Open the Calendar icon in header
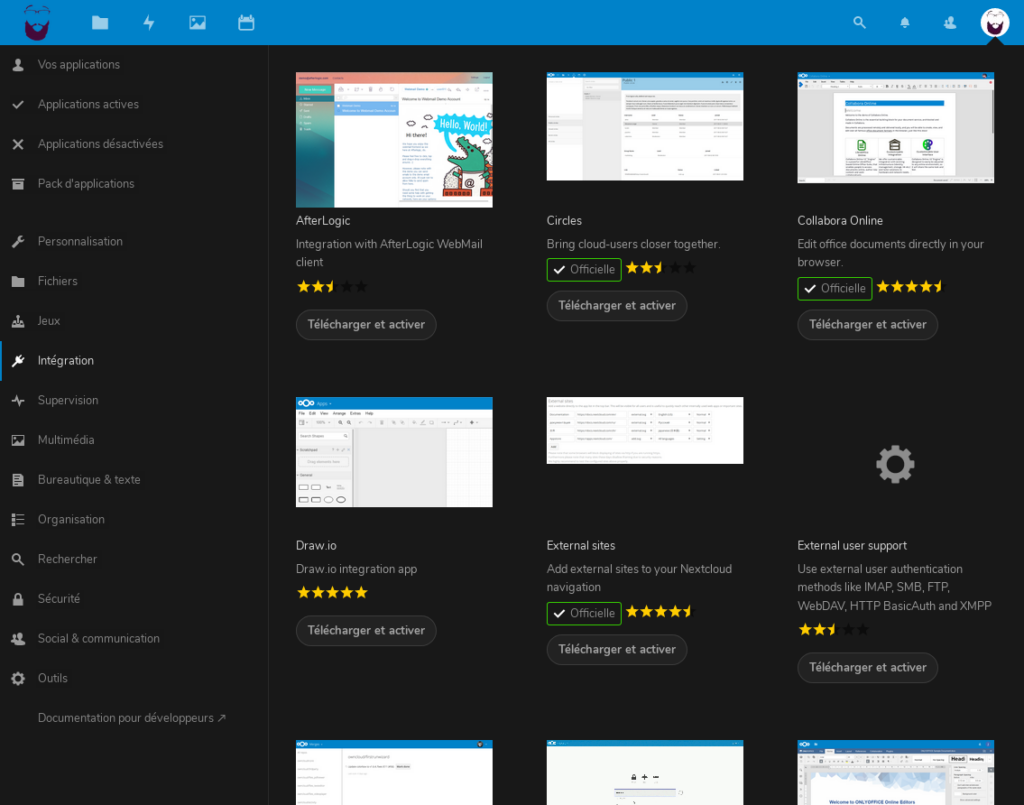 [246, 23]
